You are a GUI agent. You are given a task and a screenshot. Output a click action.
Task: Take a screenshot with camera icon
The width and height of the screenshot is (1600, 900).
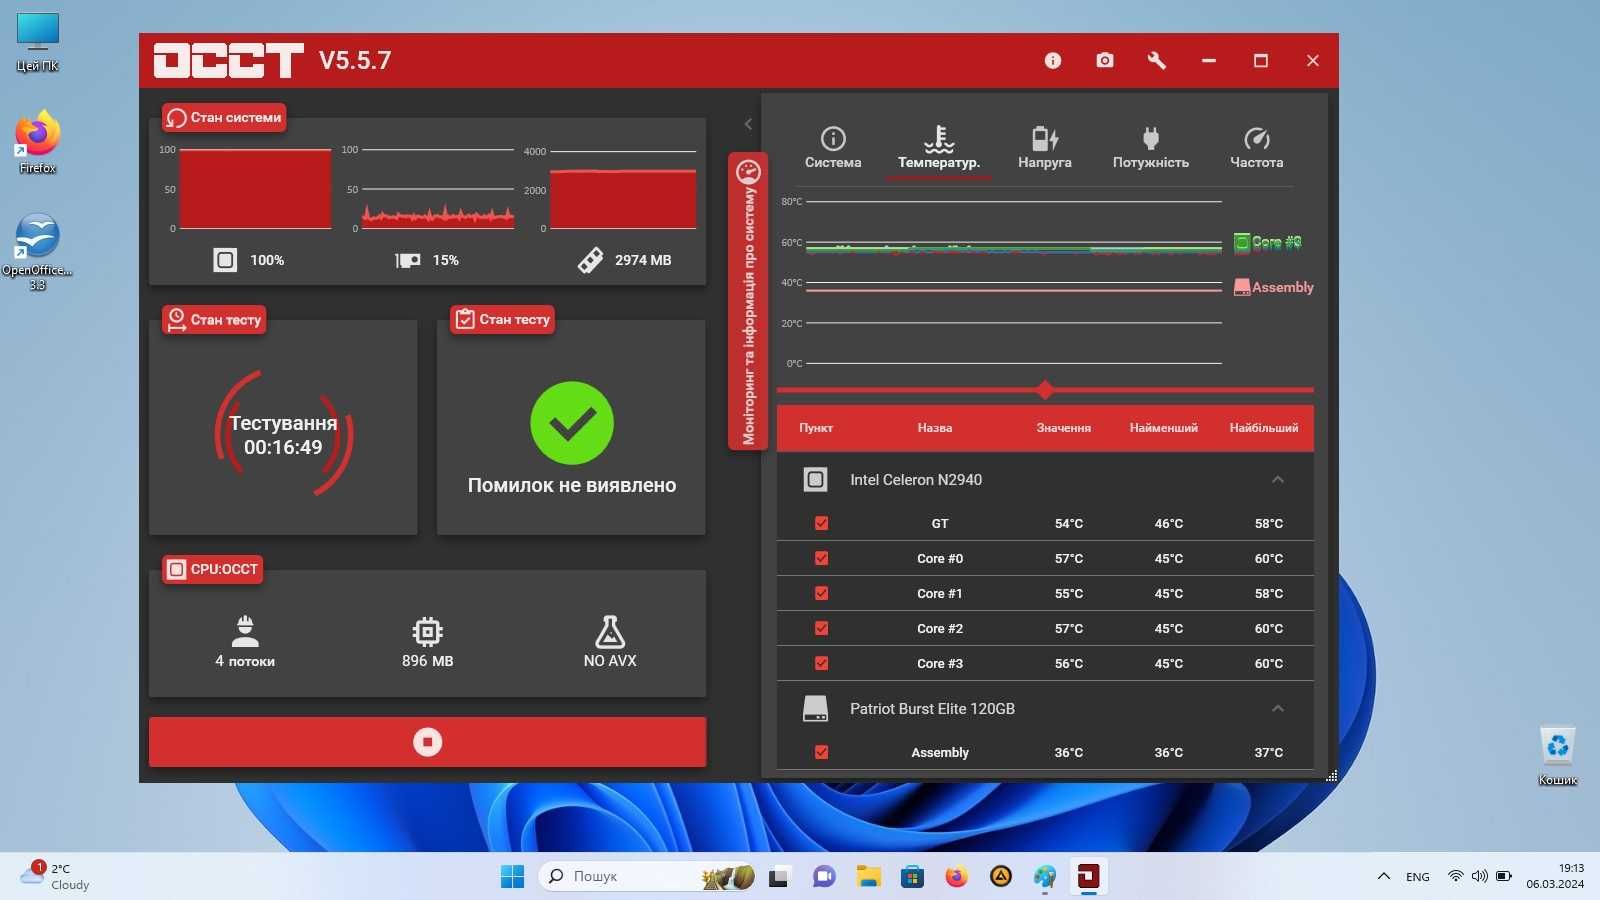click(x=1104, y=61)
